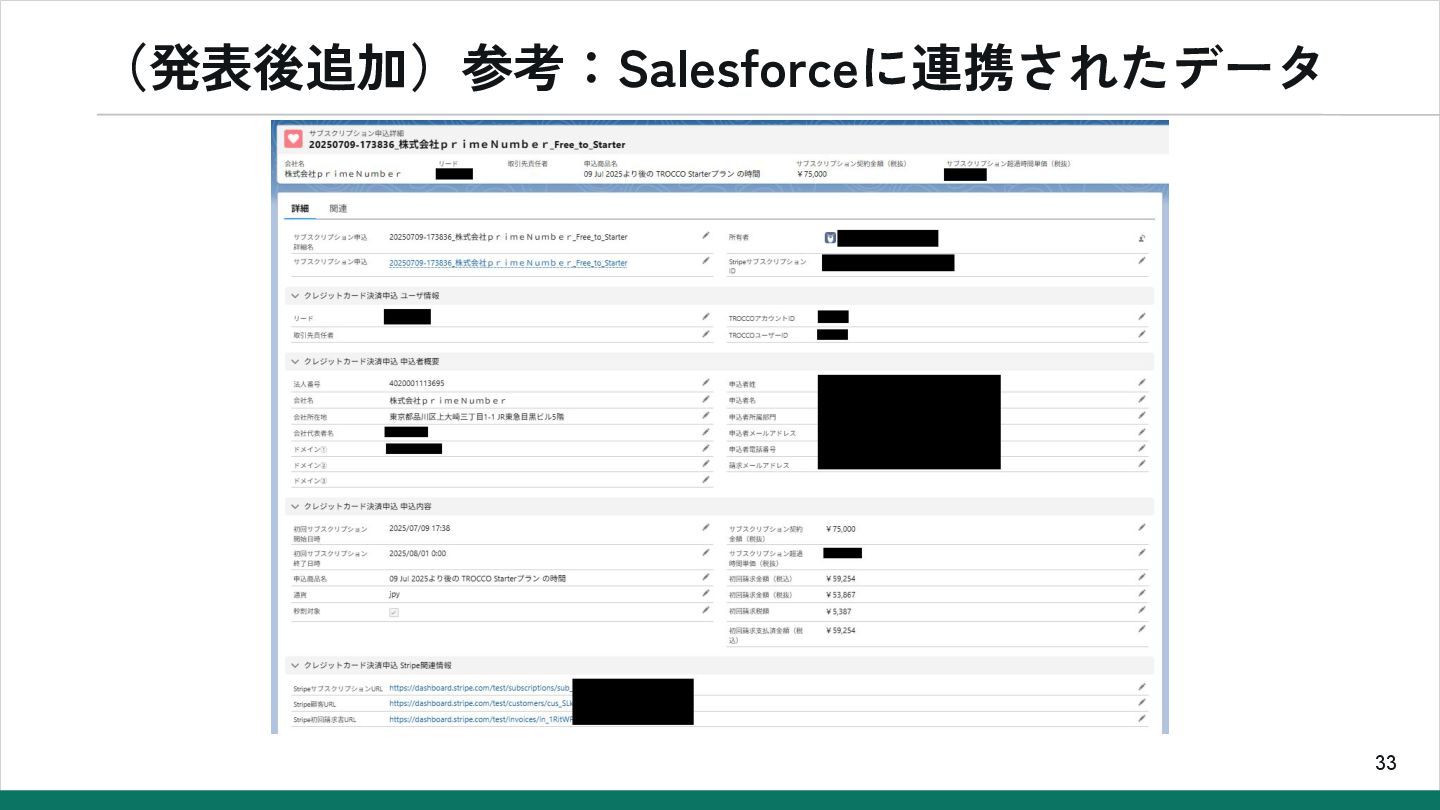Click the 申込商品名 value in 申込内容 section
This screenshot has width=1440, height=810.
click(477, 578)
